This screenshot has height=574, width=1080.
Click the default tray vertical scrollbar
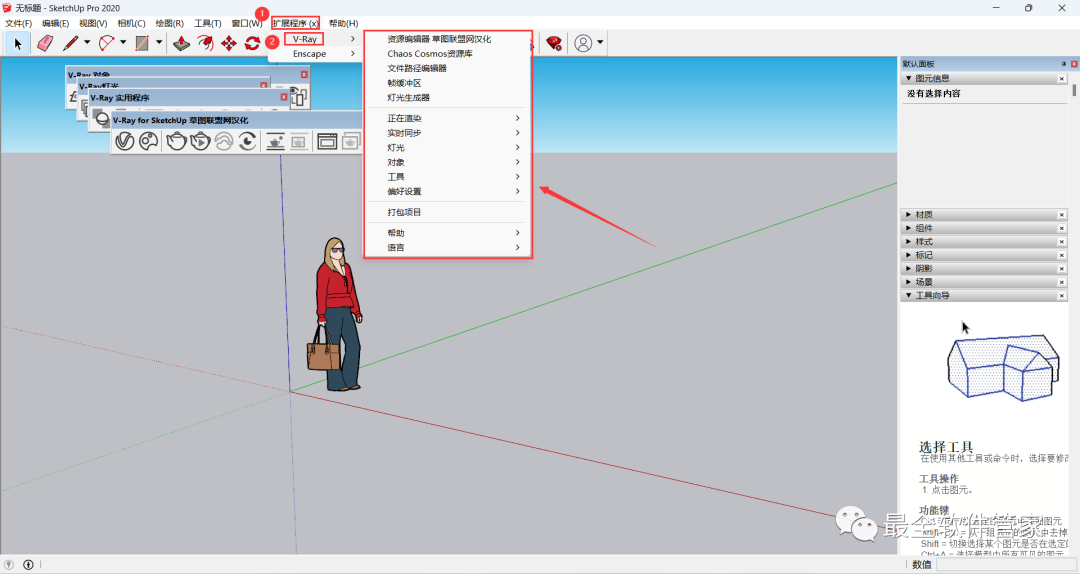tap(1074, 90)
